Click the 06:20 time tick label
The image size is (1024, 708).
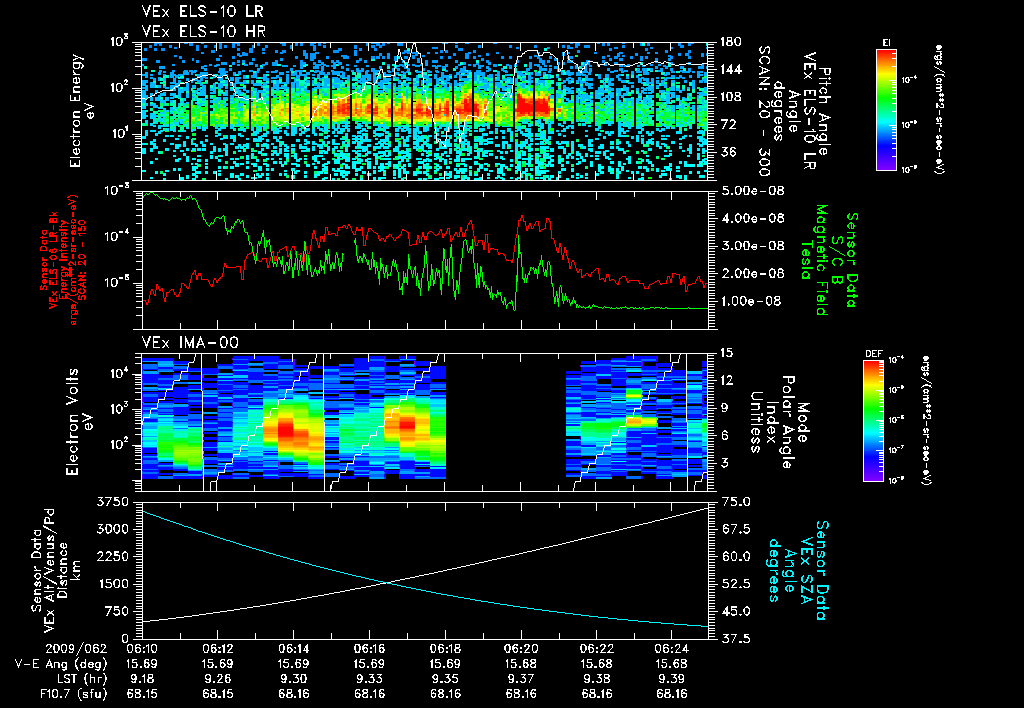(x=521, y=649)
